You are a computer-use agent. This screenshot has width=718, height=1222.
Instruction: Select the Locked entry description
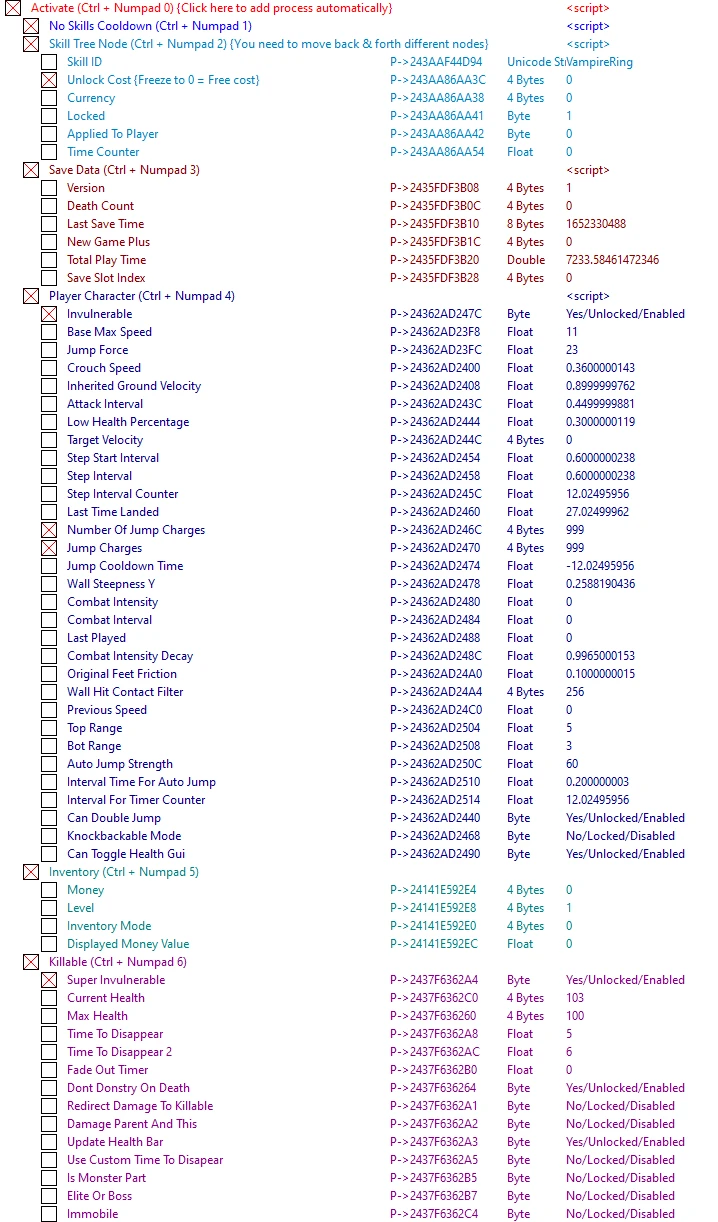(x=86, y=116)
